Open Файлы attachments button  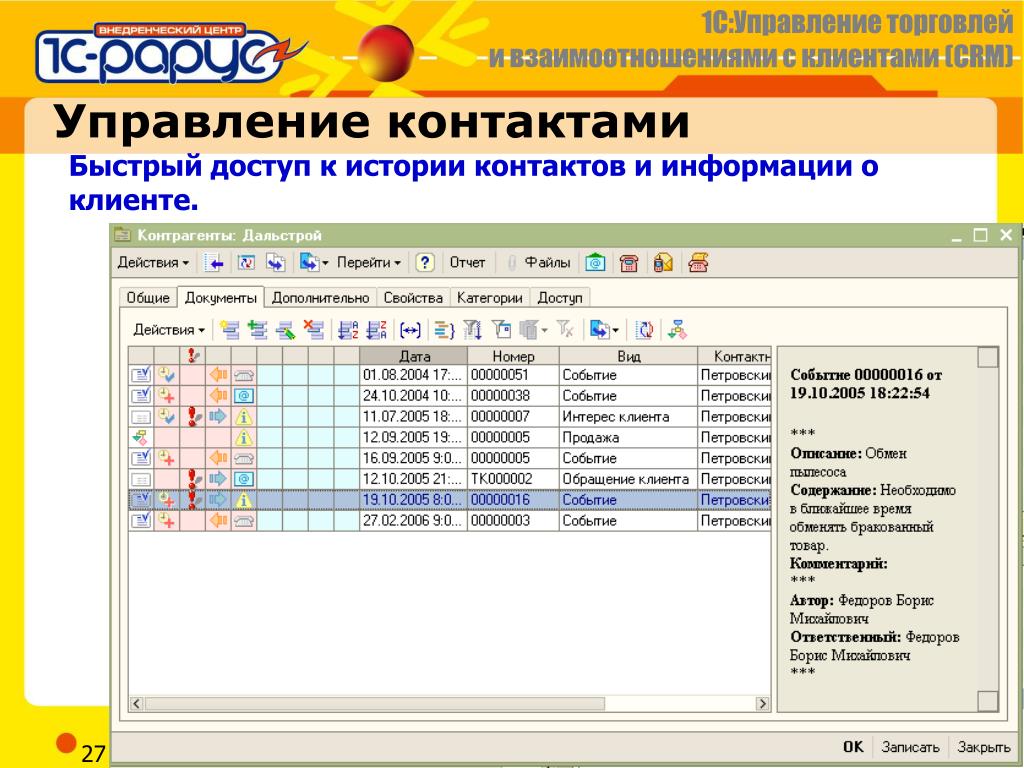point(539,263)
